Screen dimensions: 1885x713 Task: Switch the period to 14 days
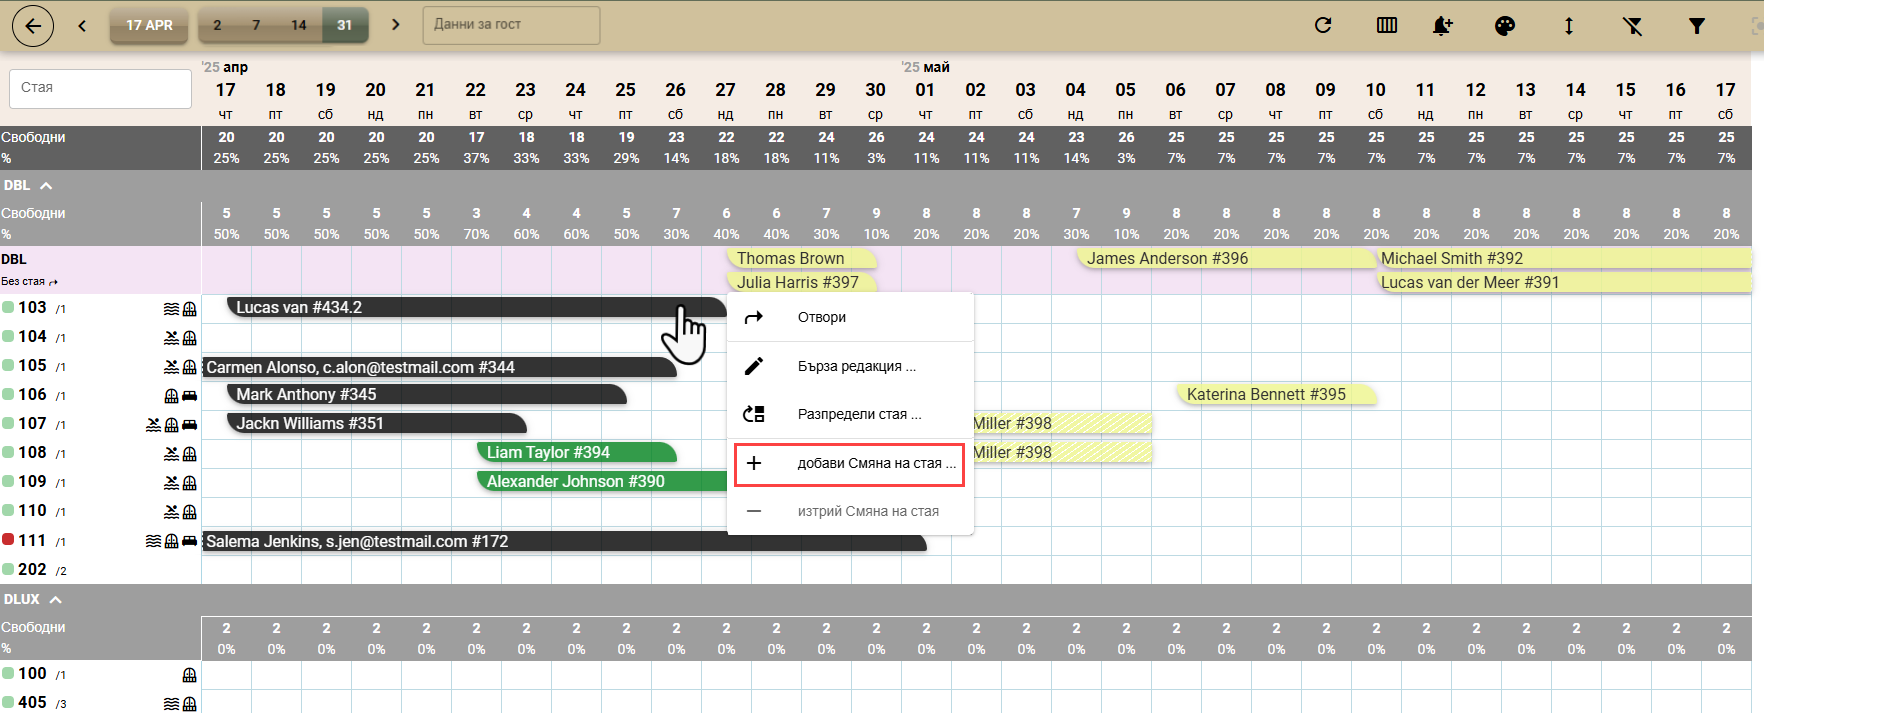(299, 25)
